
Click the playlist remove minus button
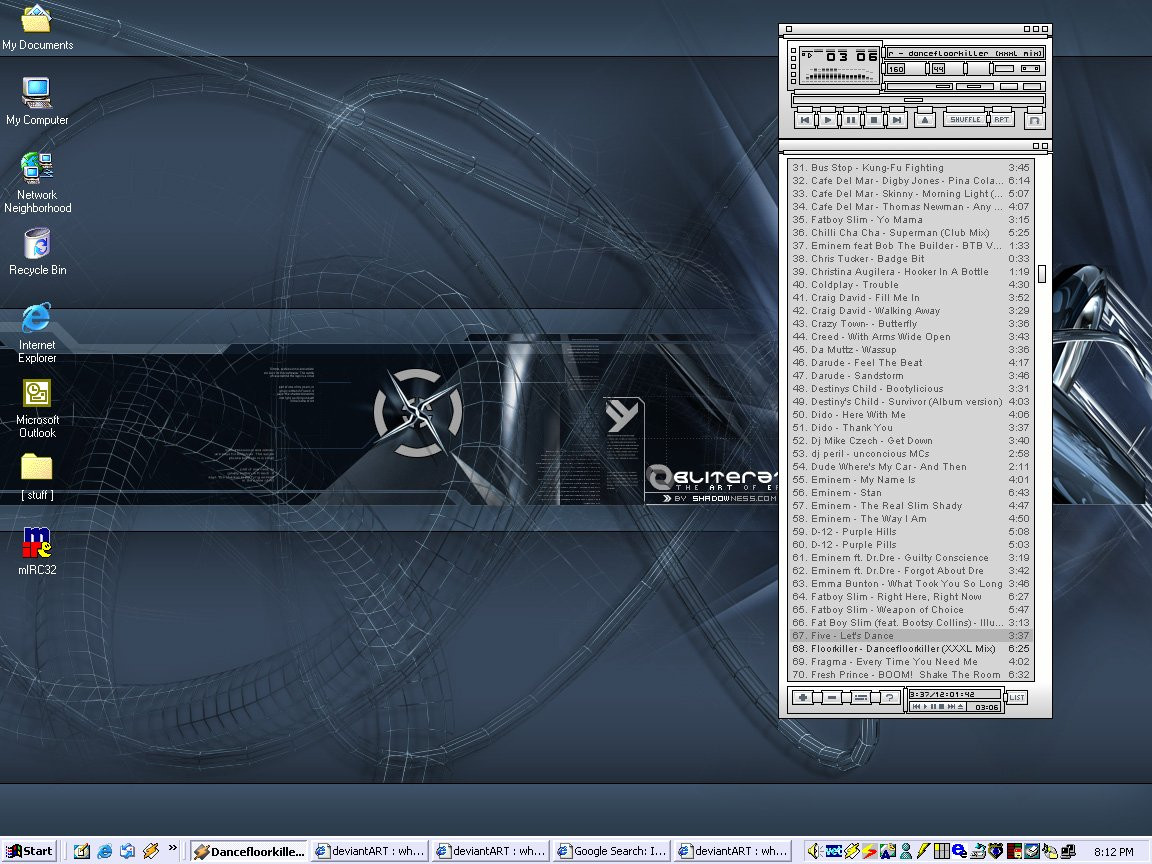point(832,697)
